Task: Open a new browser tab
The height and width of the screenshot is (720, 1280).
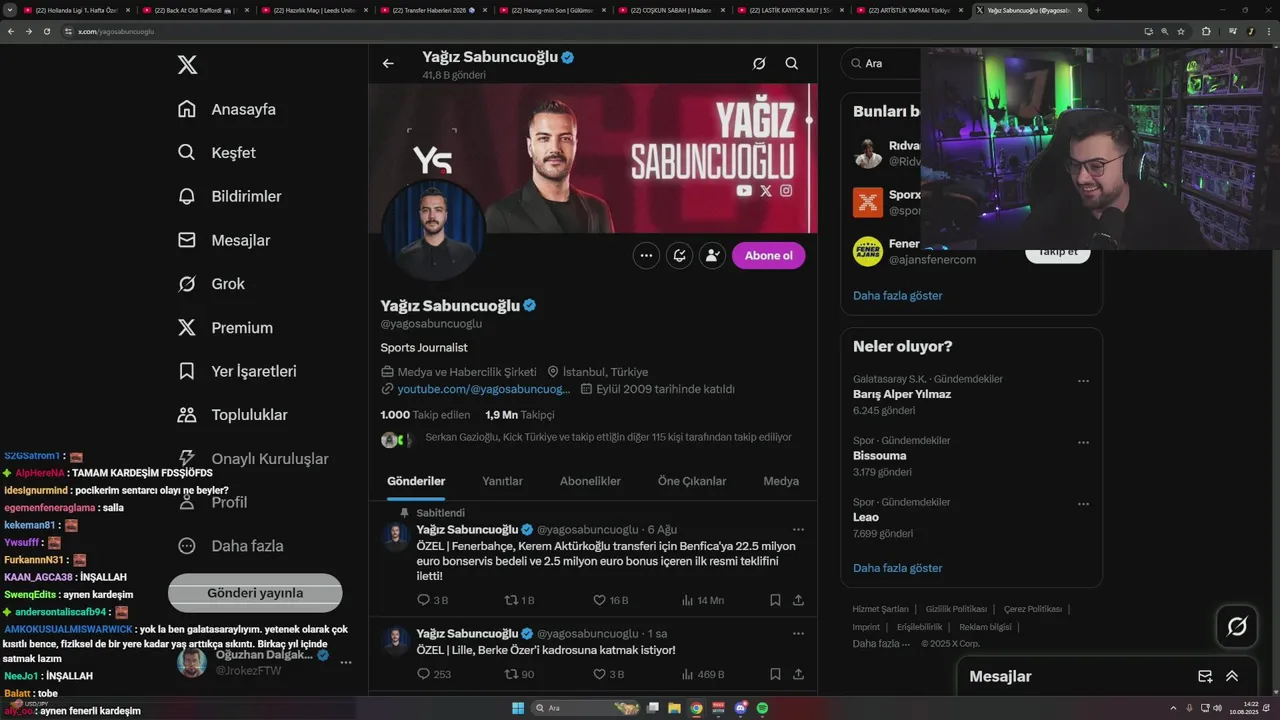Action: (x=1097, y=10)
